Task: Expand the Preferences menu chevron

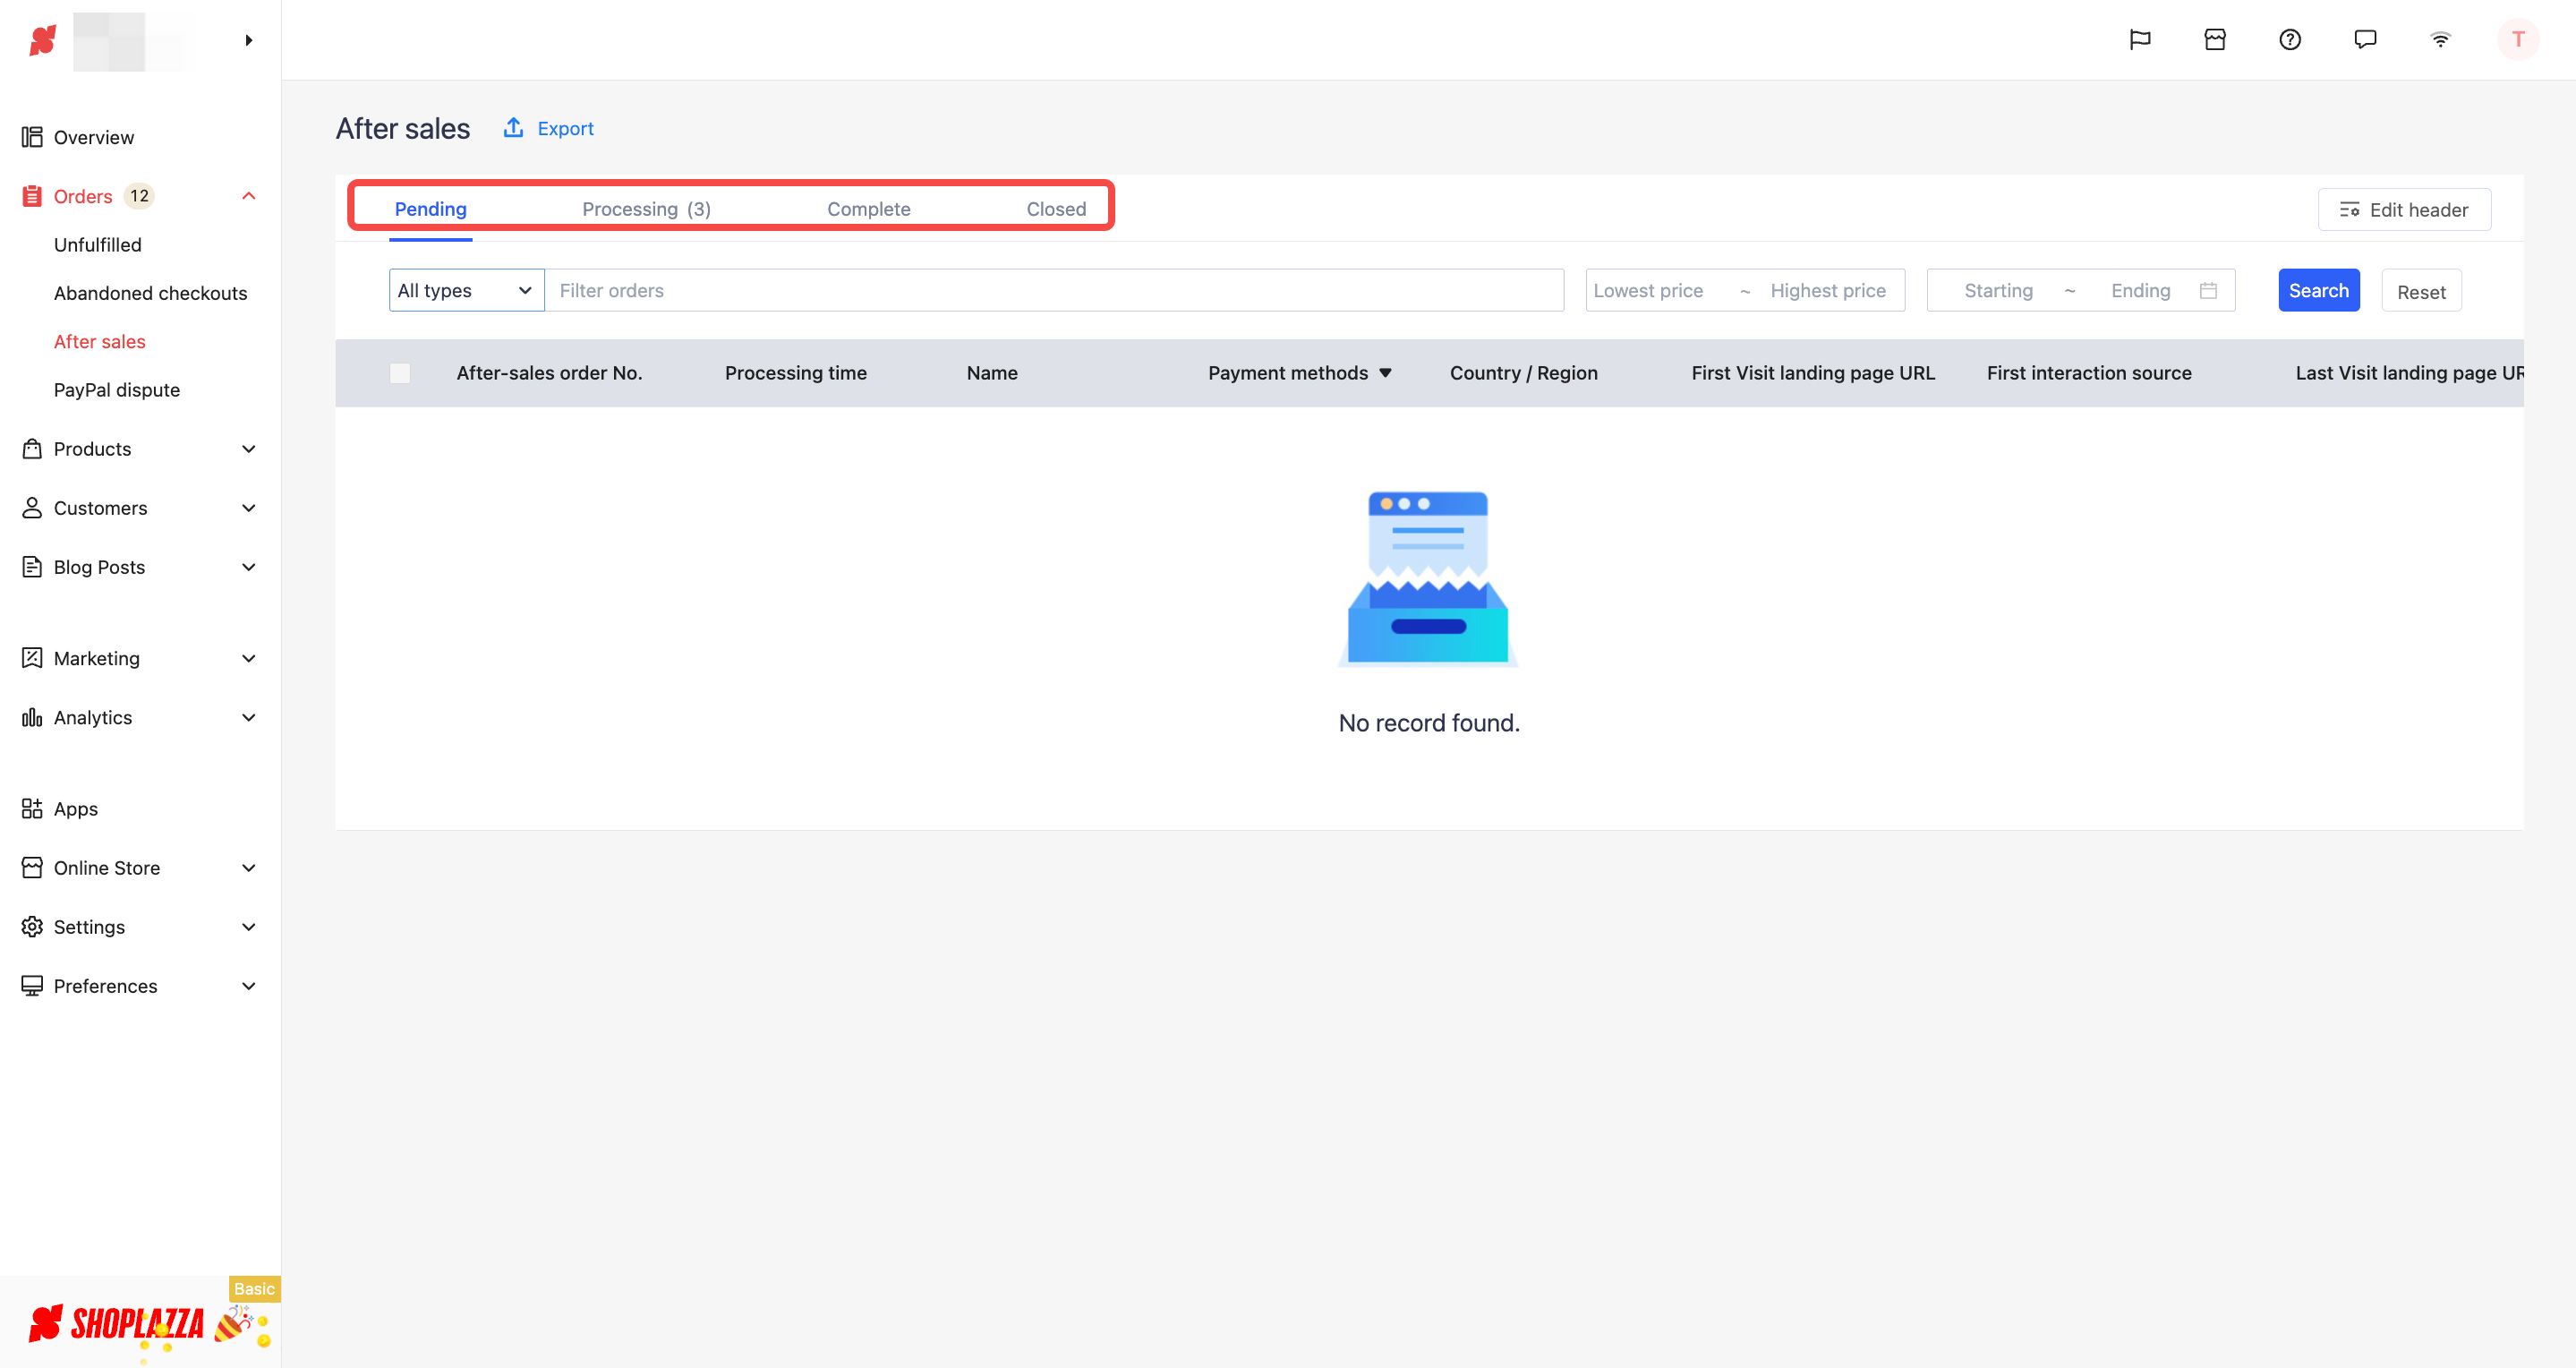Action: click(x=249, y=986)
